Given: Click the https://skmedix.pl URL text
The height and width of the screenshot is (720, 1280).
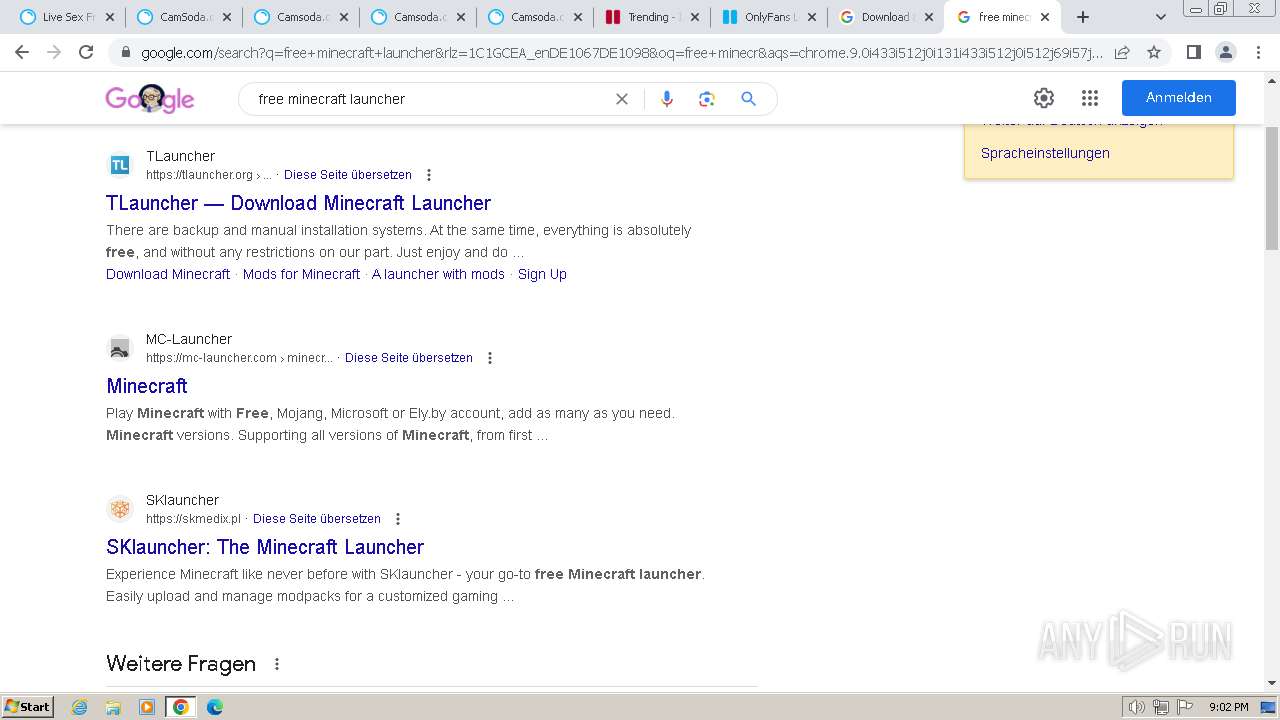Looking at the screenshot, I should coord(193,519).
